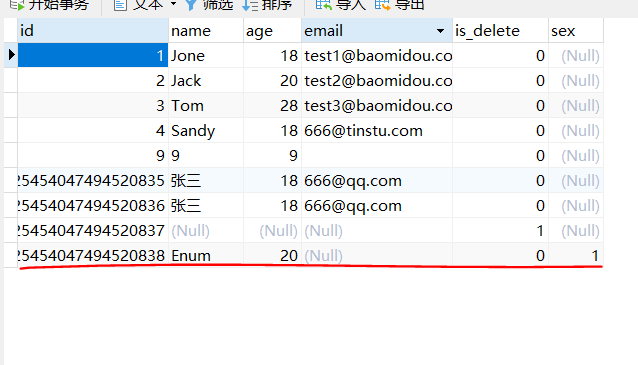Select the id cell ending in 520838
638x365 pixels.
(93, 256)
